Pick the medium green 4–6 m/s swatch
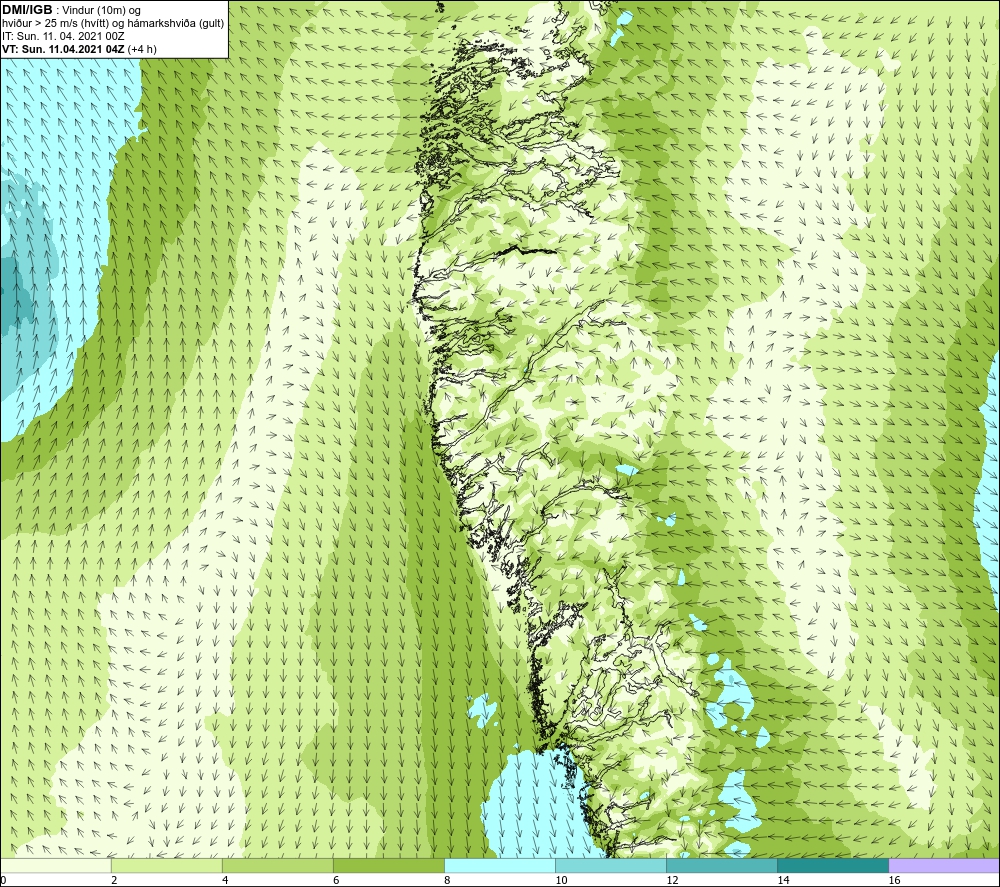This screenshot has width=1000, height=887. click(277, 865)
